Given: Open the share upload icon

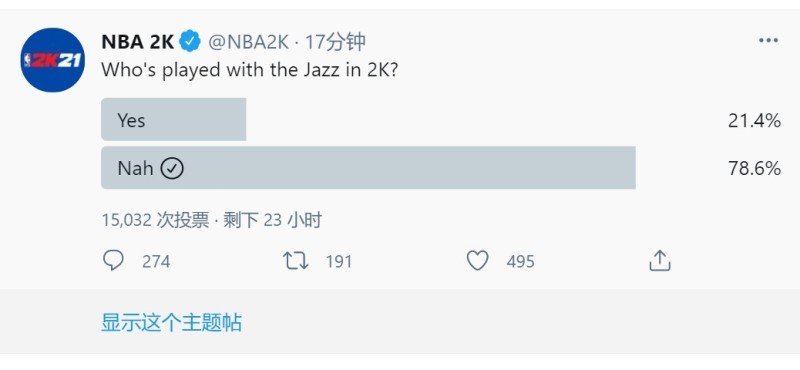Looking at the screenshot, I should (659, 260).
